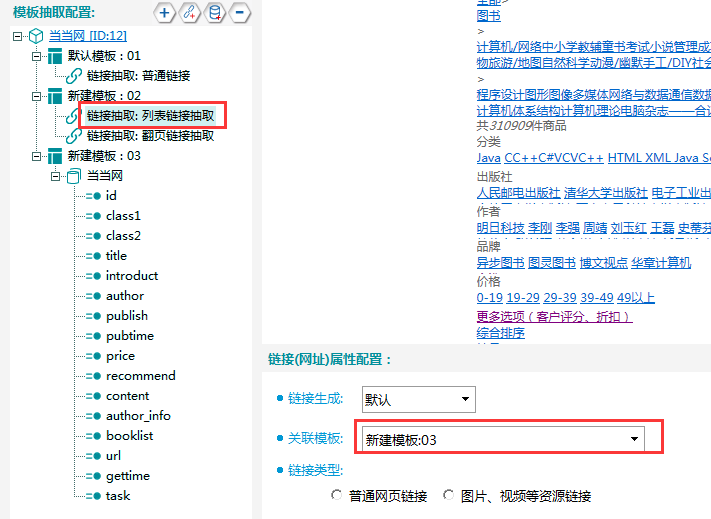Click the 图灵图书 brand link
711x519 pixels.
click(552, 263)
